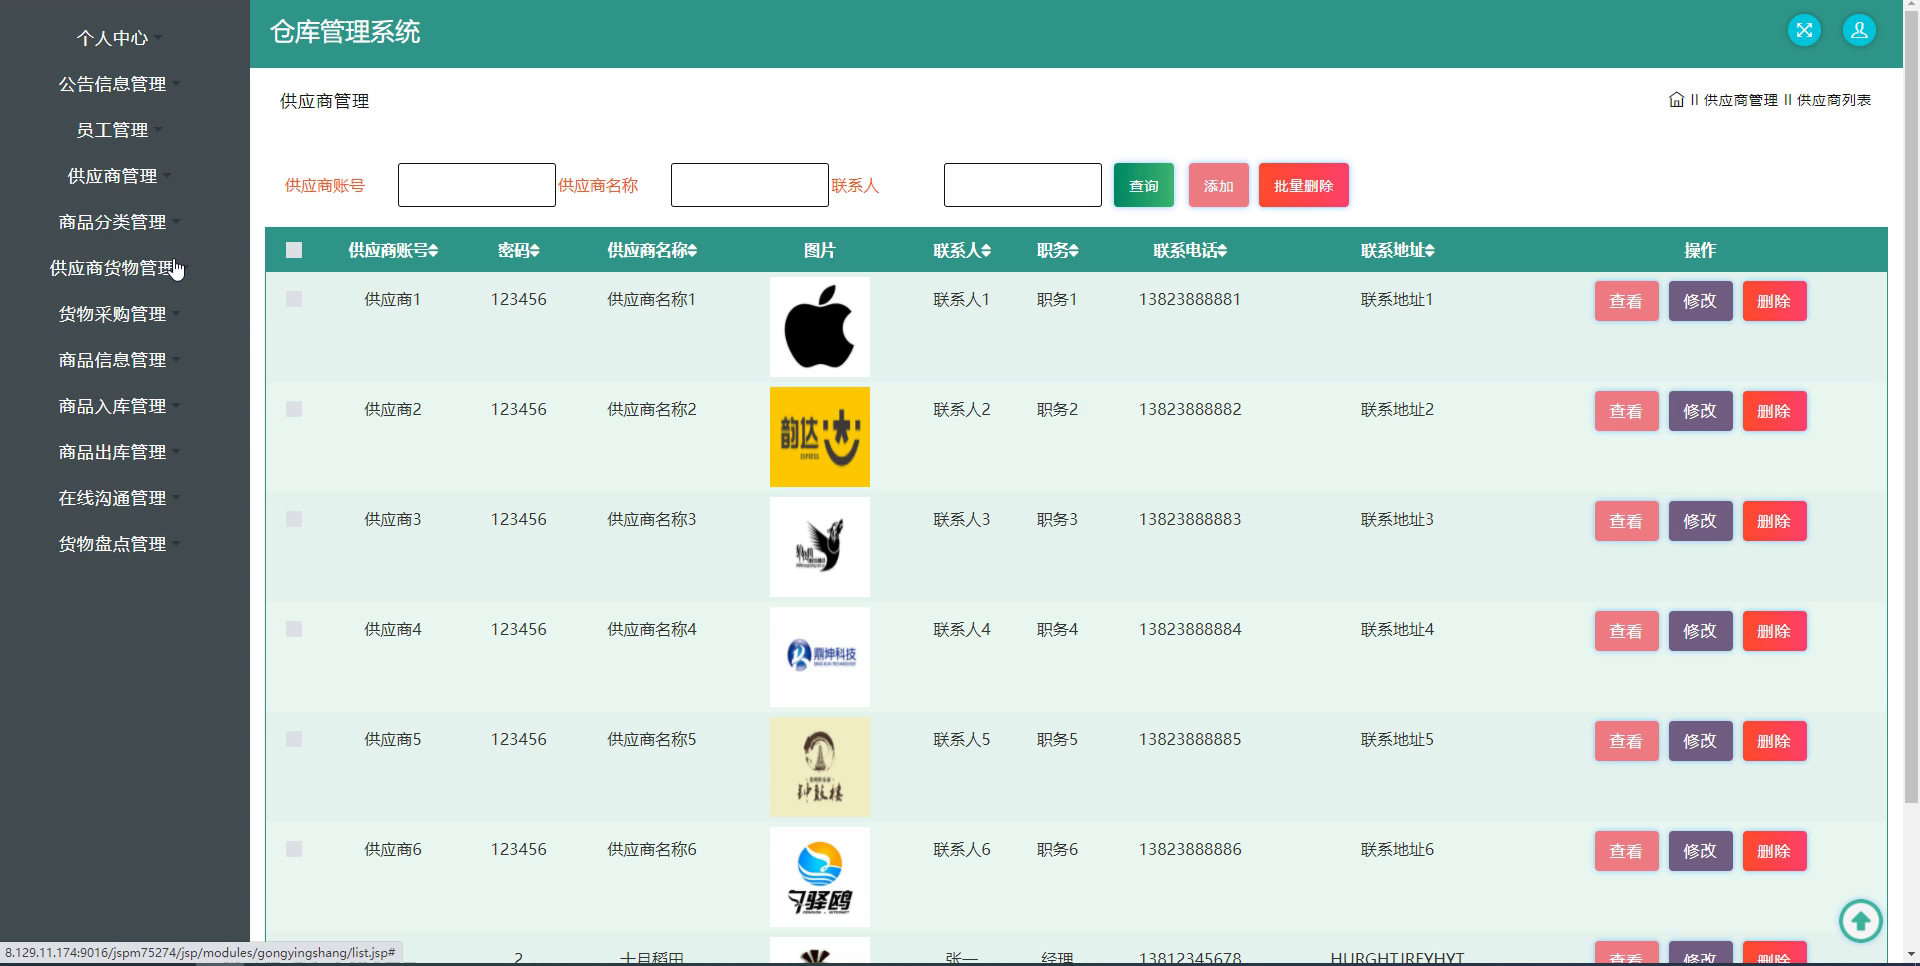Screen dimensions: 1920x966
Task: Expand the 个人中心 sidebar menu
Action: (x=119, y=38)
